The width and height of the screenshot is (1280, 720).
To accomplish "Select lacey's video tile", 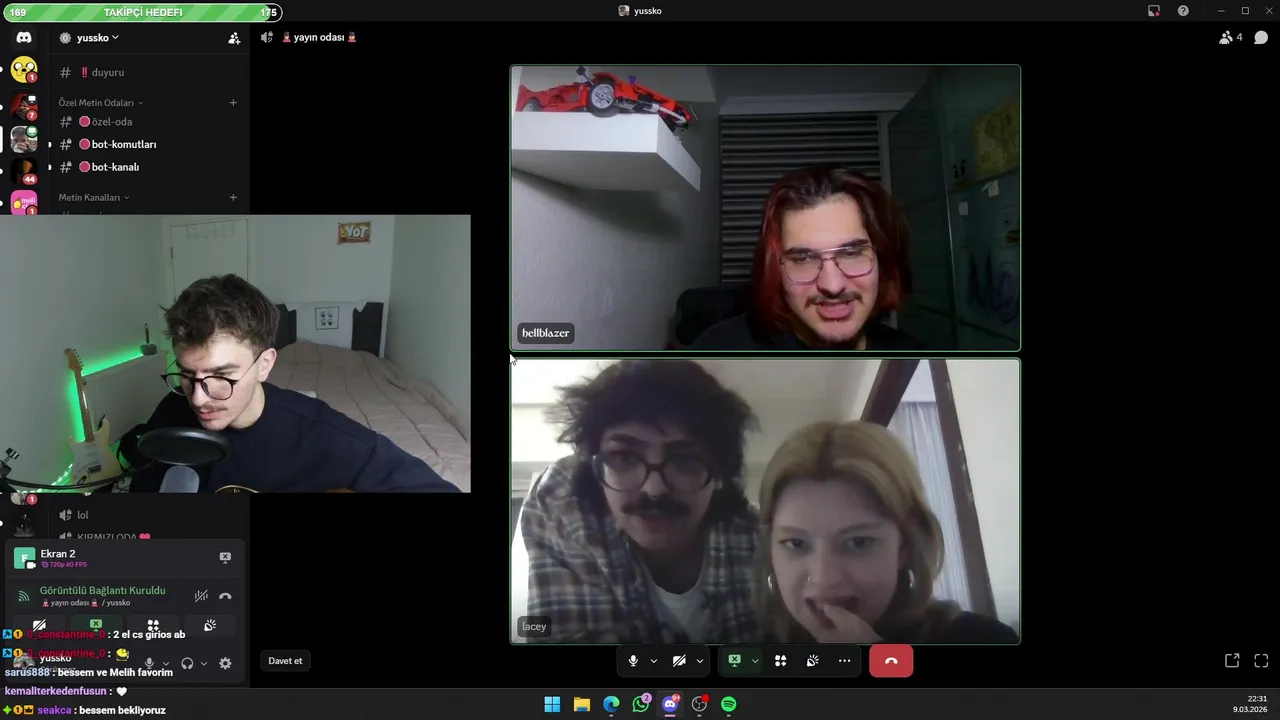I will pos(766,501).
